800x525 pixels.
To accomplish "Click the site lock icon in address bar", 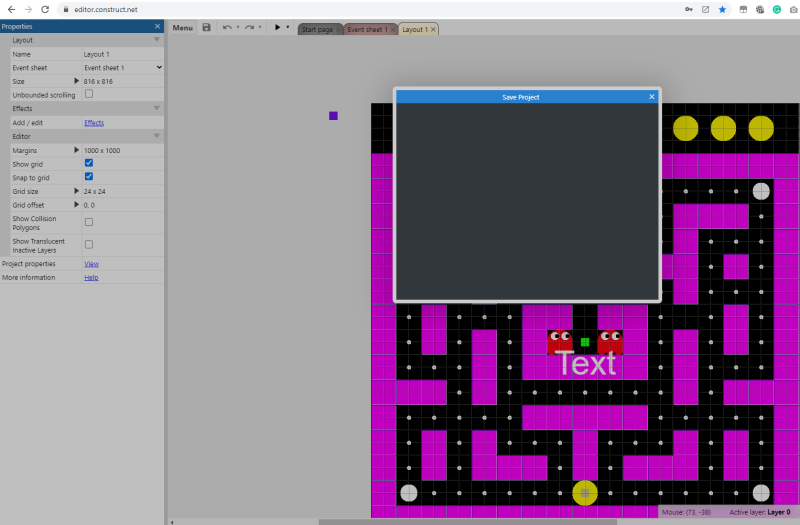I will click(65, 9).
